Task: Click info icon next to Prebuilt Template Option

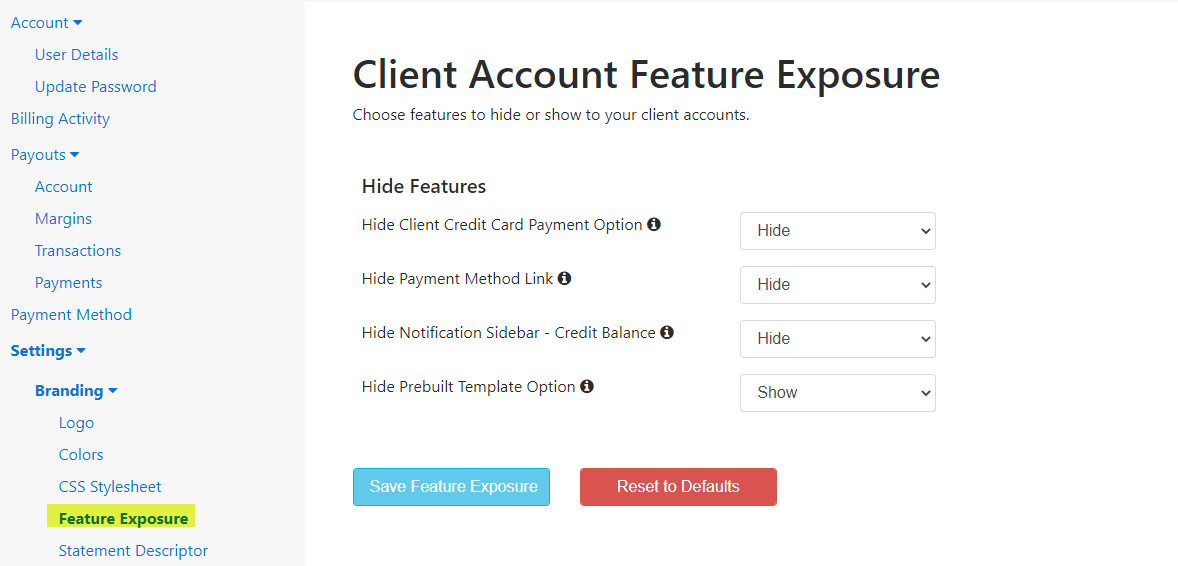Action: pyautogui.click(x=587, y=386)
